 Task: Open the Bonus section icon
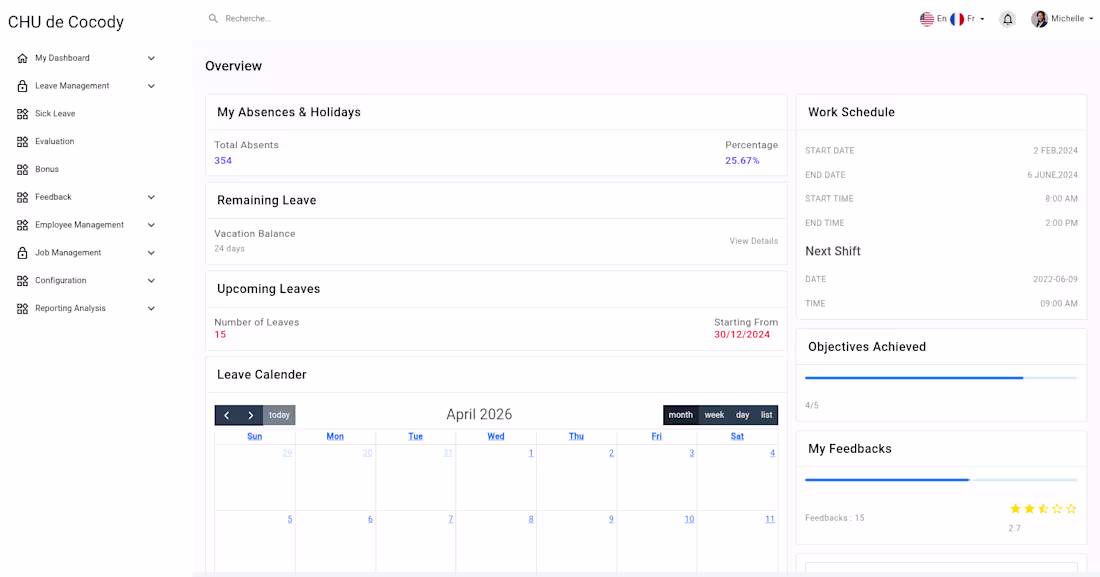point(22,169)
